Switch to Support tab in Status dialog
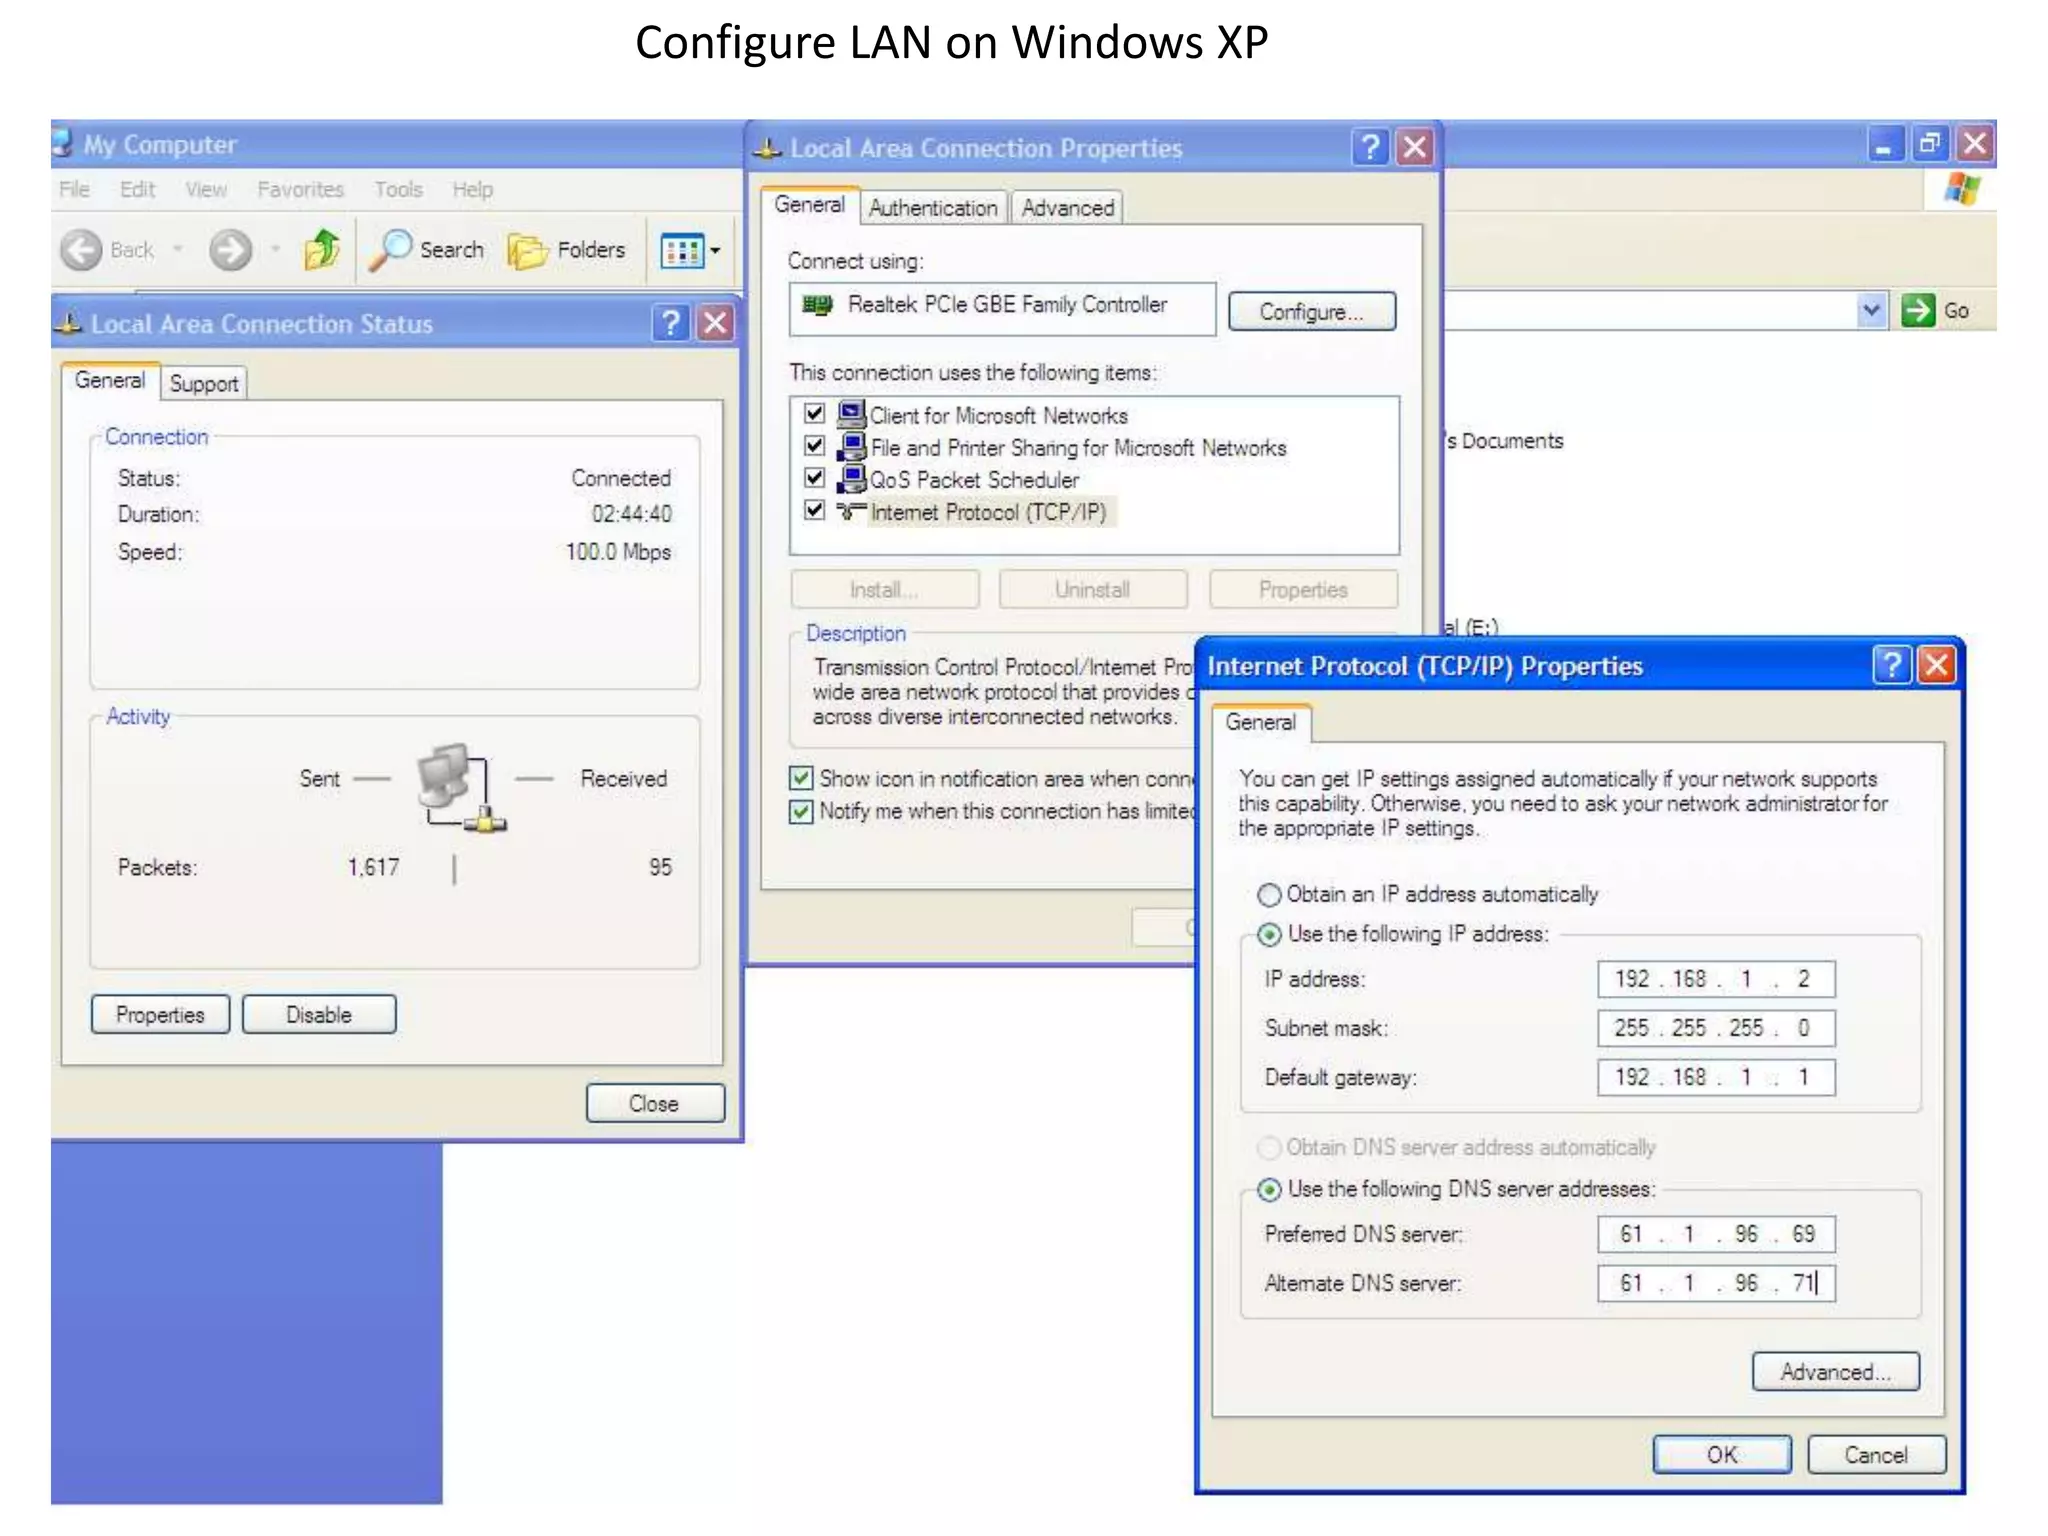2048x1536 pixels. pos(204,384)
